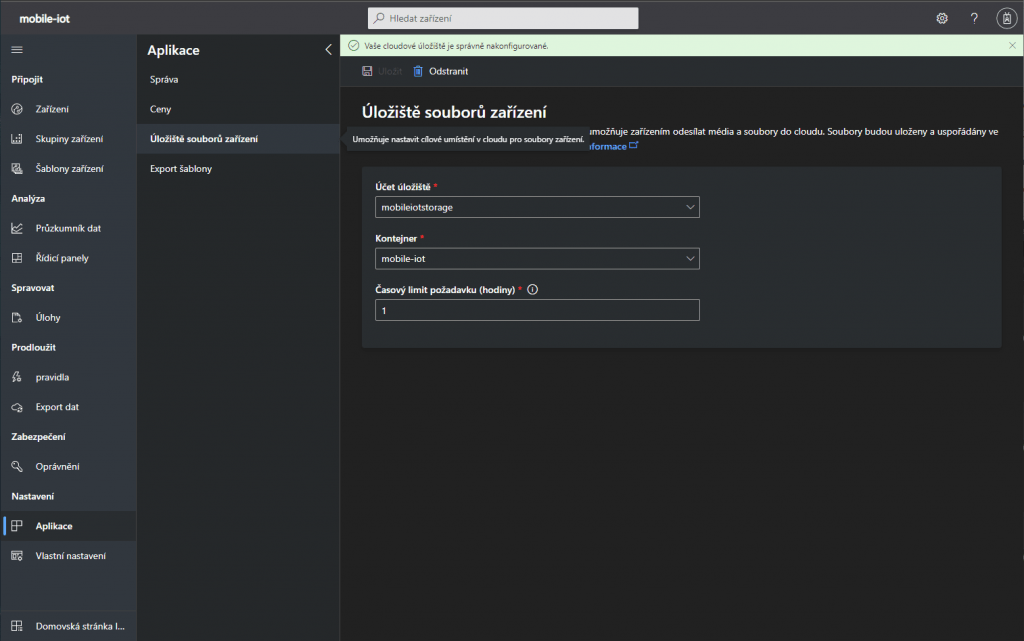Click the Export dat cloud icon

(17, 407)
